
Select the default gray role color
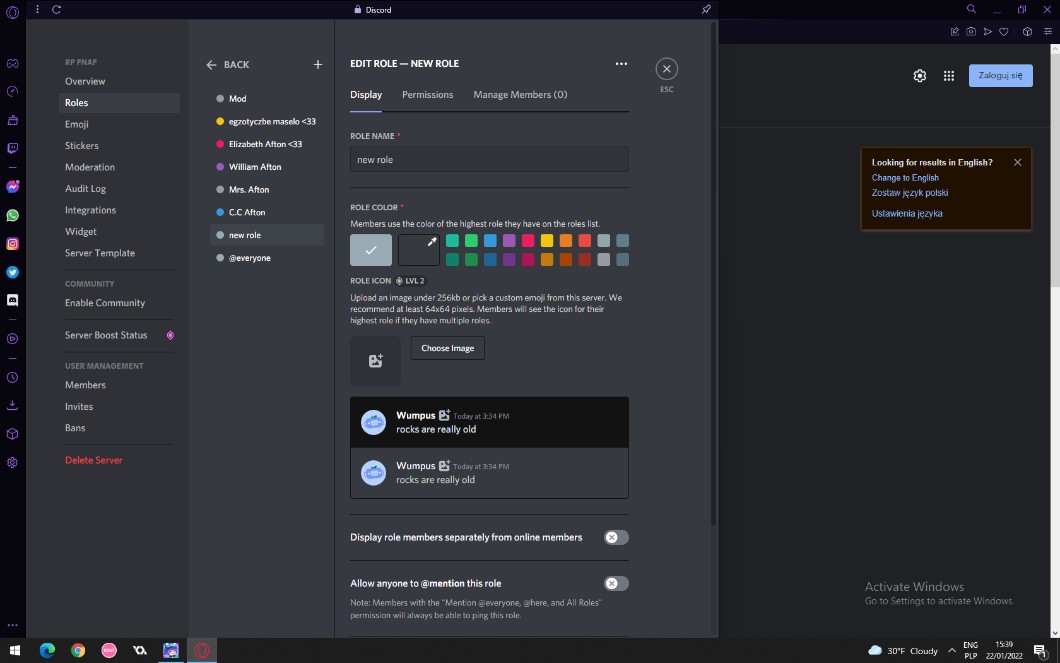pyautogui.click(x=371, y=250)
